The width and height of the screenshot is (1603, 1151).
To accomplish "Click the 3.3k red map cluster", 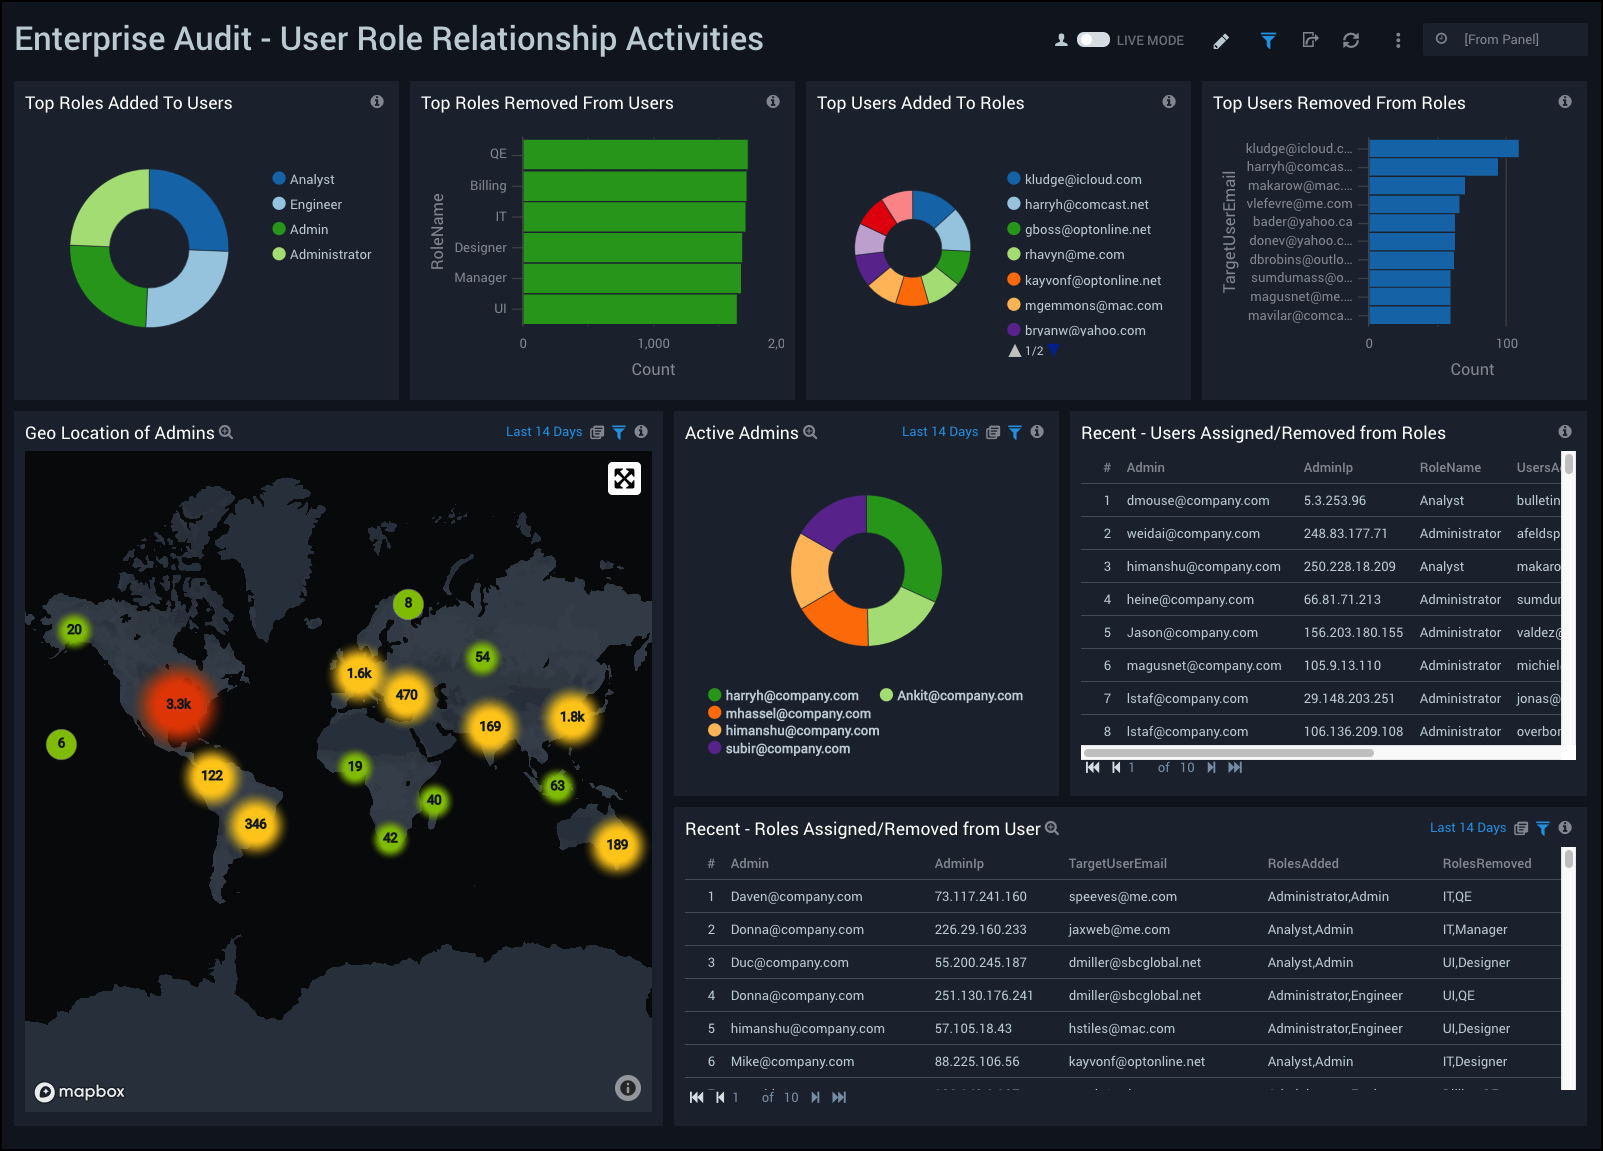I will (x=178, y=704).
